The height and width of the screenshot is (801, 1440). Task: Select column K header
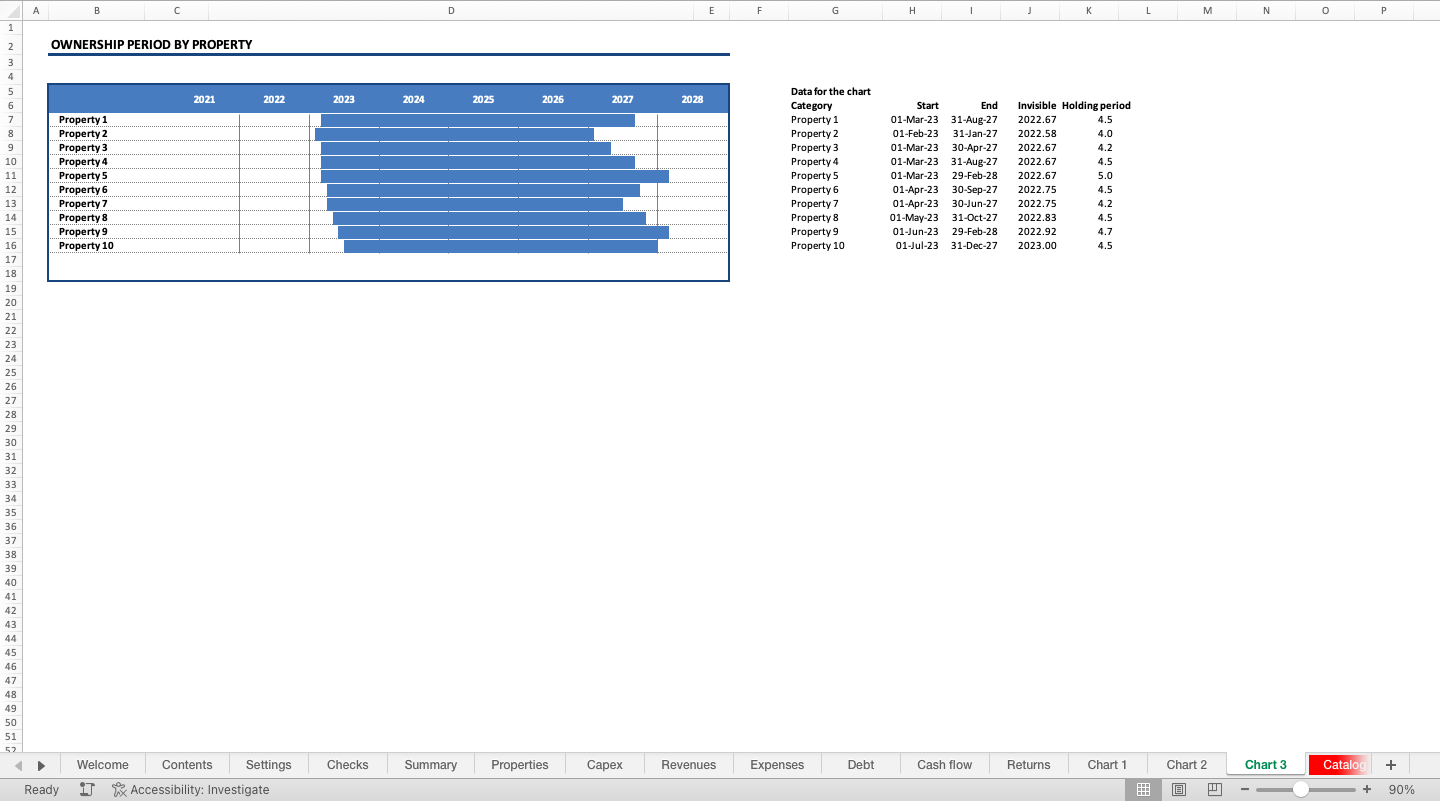pos(1089,10)
